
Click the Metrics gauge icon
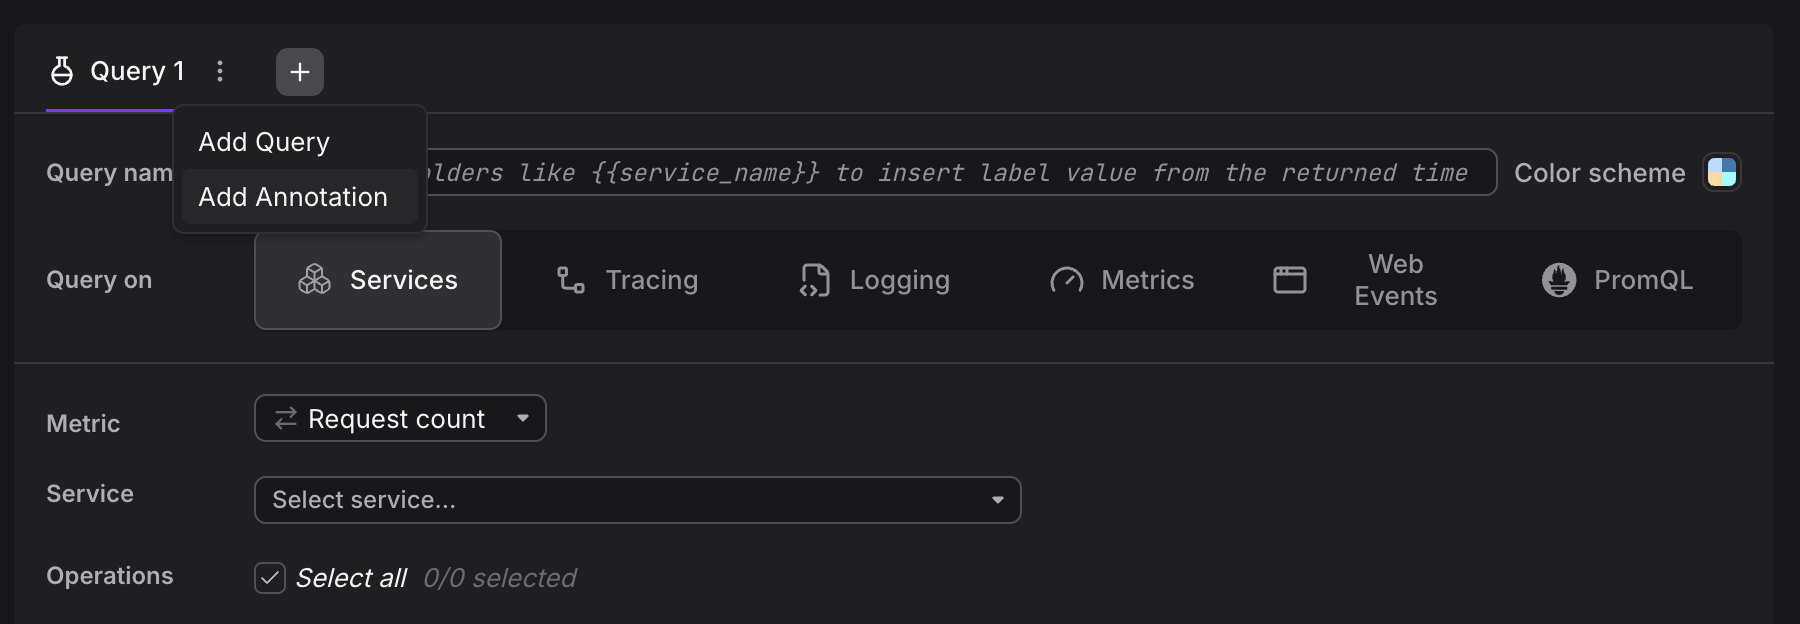click(x=1066, y=280)
